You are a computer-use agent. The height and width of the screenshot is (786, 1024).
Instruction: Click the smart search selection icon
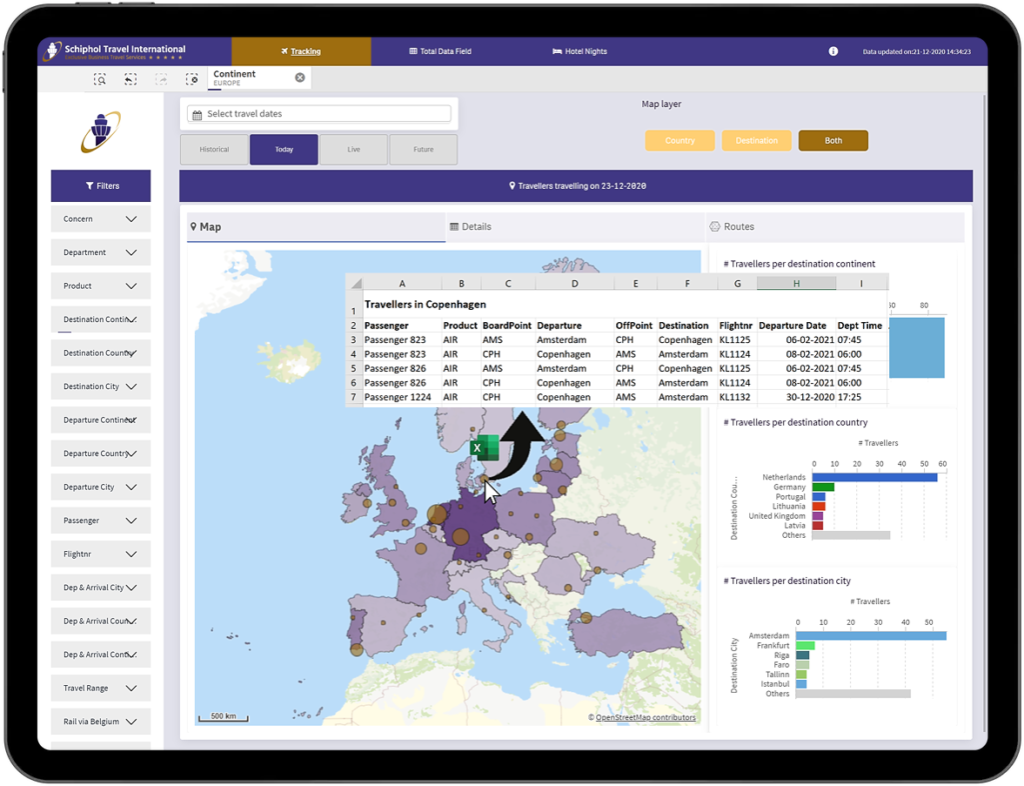click(100, 79)
